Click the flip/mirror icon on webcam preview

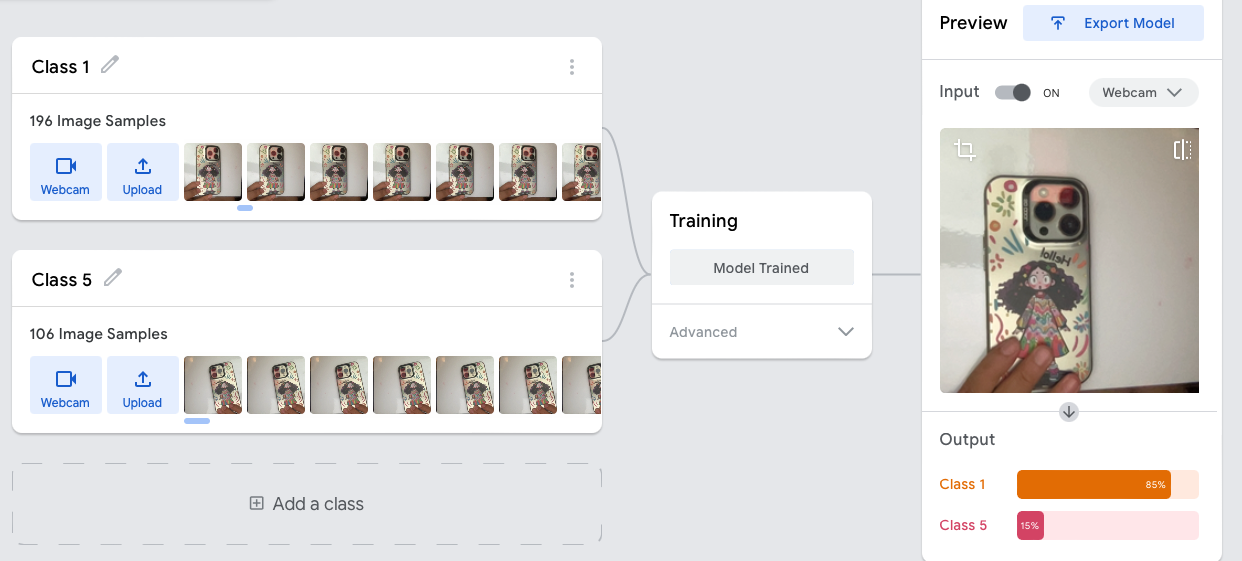click(x=1181, y=150)
